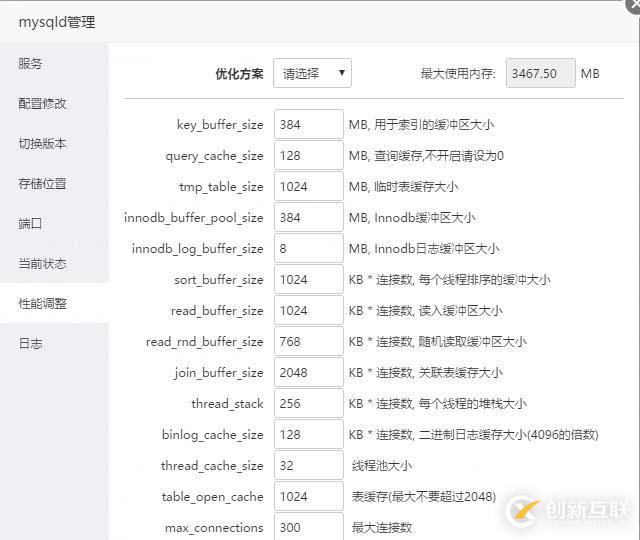Open the 优化方案 dropdown
640x540 pixels.
pos(312,73)
